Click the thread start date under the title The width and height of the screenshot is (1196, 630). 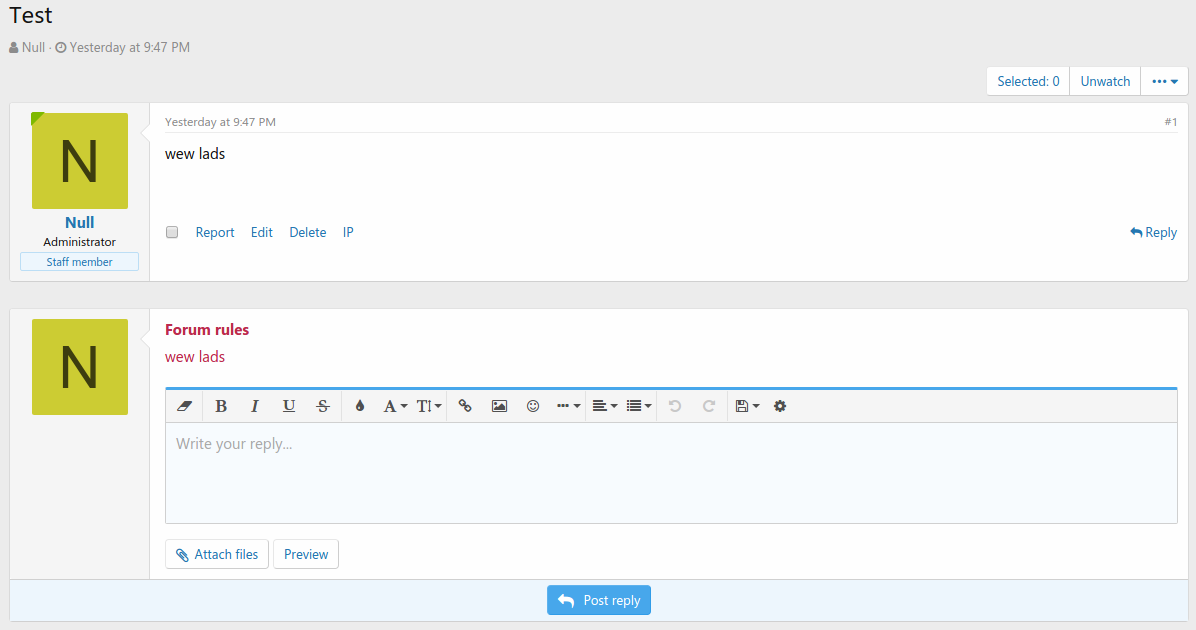[130, 47]
